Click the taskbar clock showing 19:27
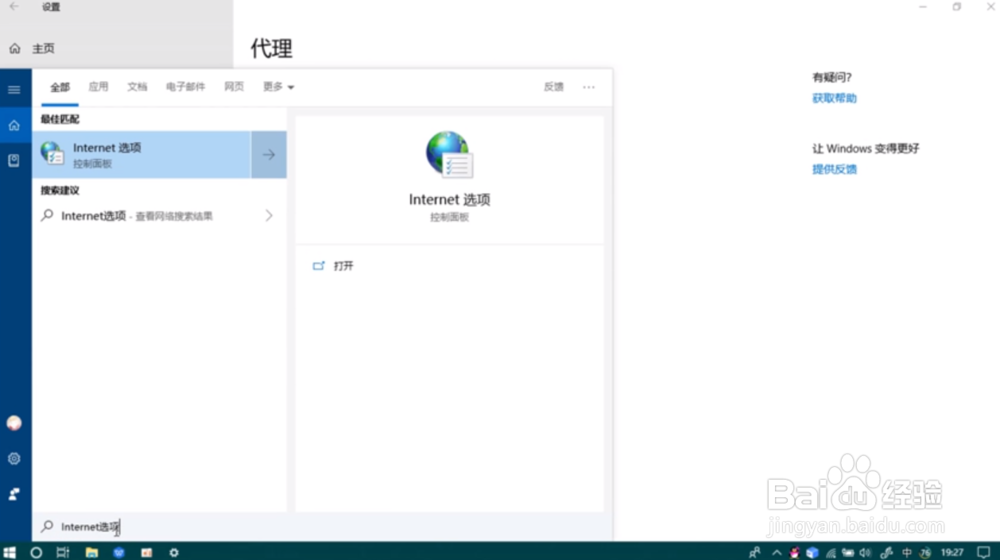 pyautogui.click(x=952, y=552)
